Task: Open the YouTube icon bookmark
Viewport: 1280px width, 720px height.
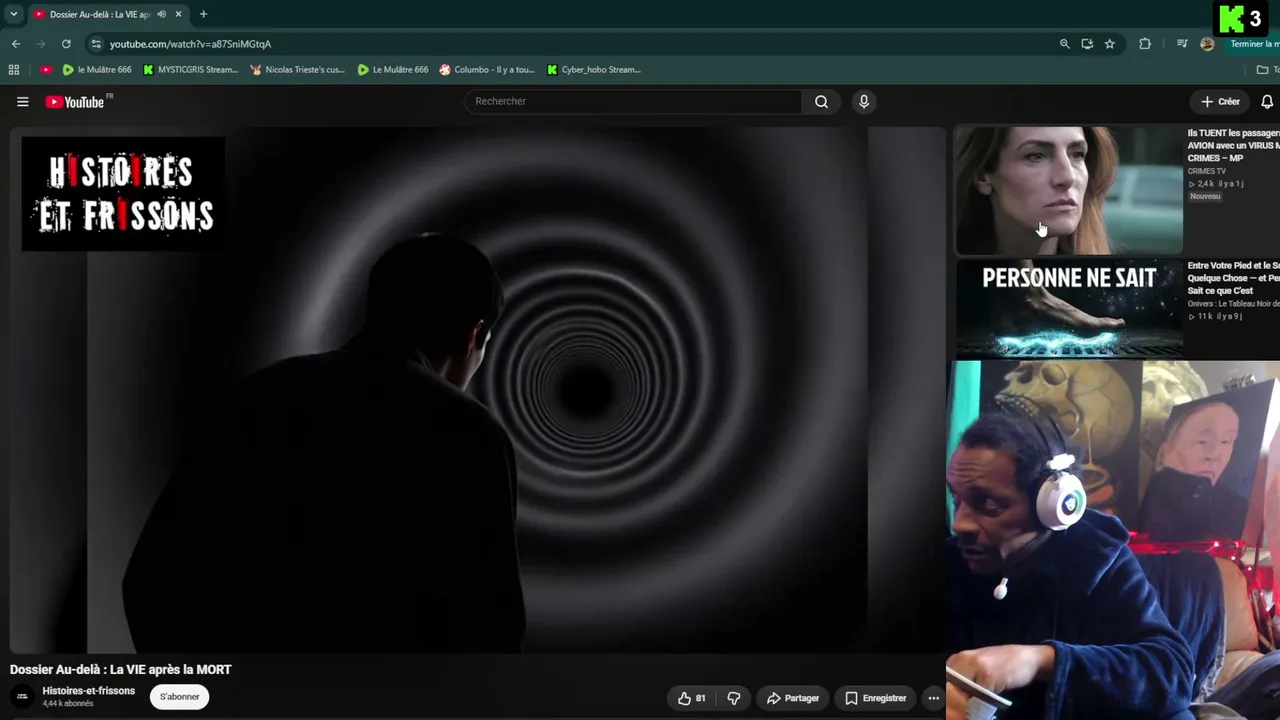Action: pos(46,70)
